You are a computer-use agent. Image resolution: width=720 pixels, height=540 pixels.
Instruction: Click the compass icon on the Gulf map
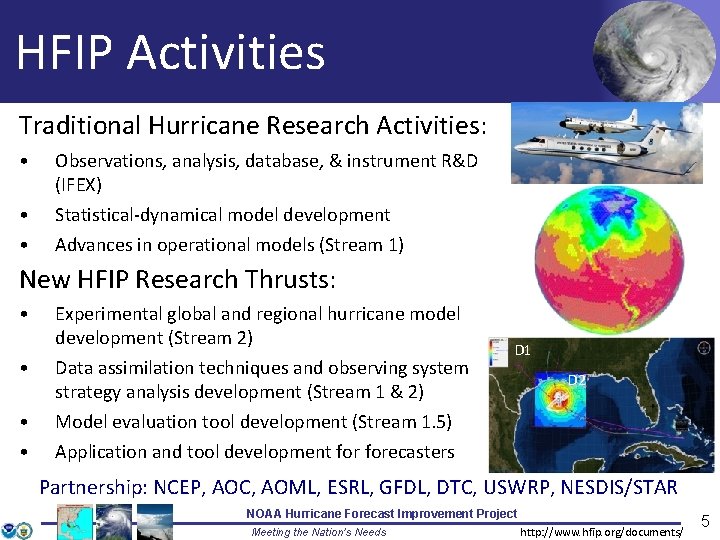(x=704, y=348)
